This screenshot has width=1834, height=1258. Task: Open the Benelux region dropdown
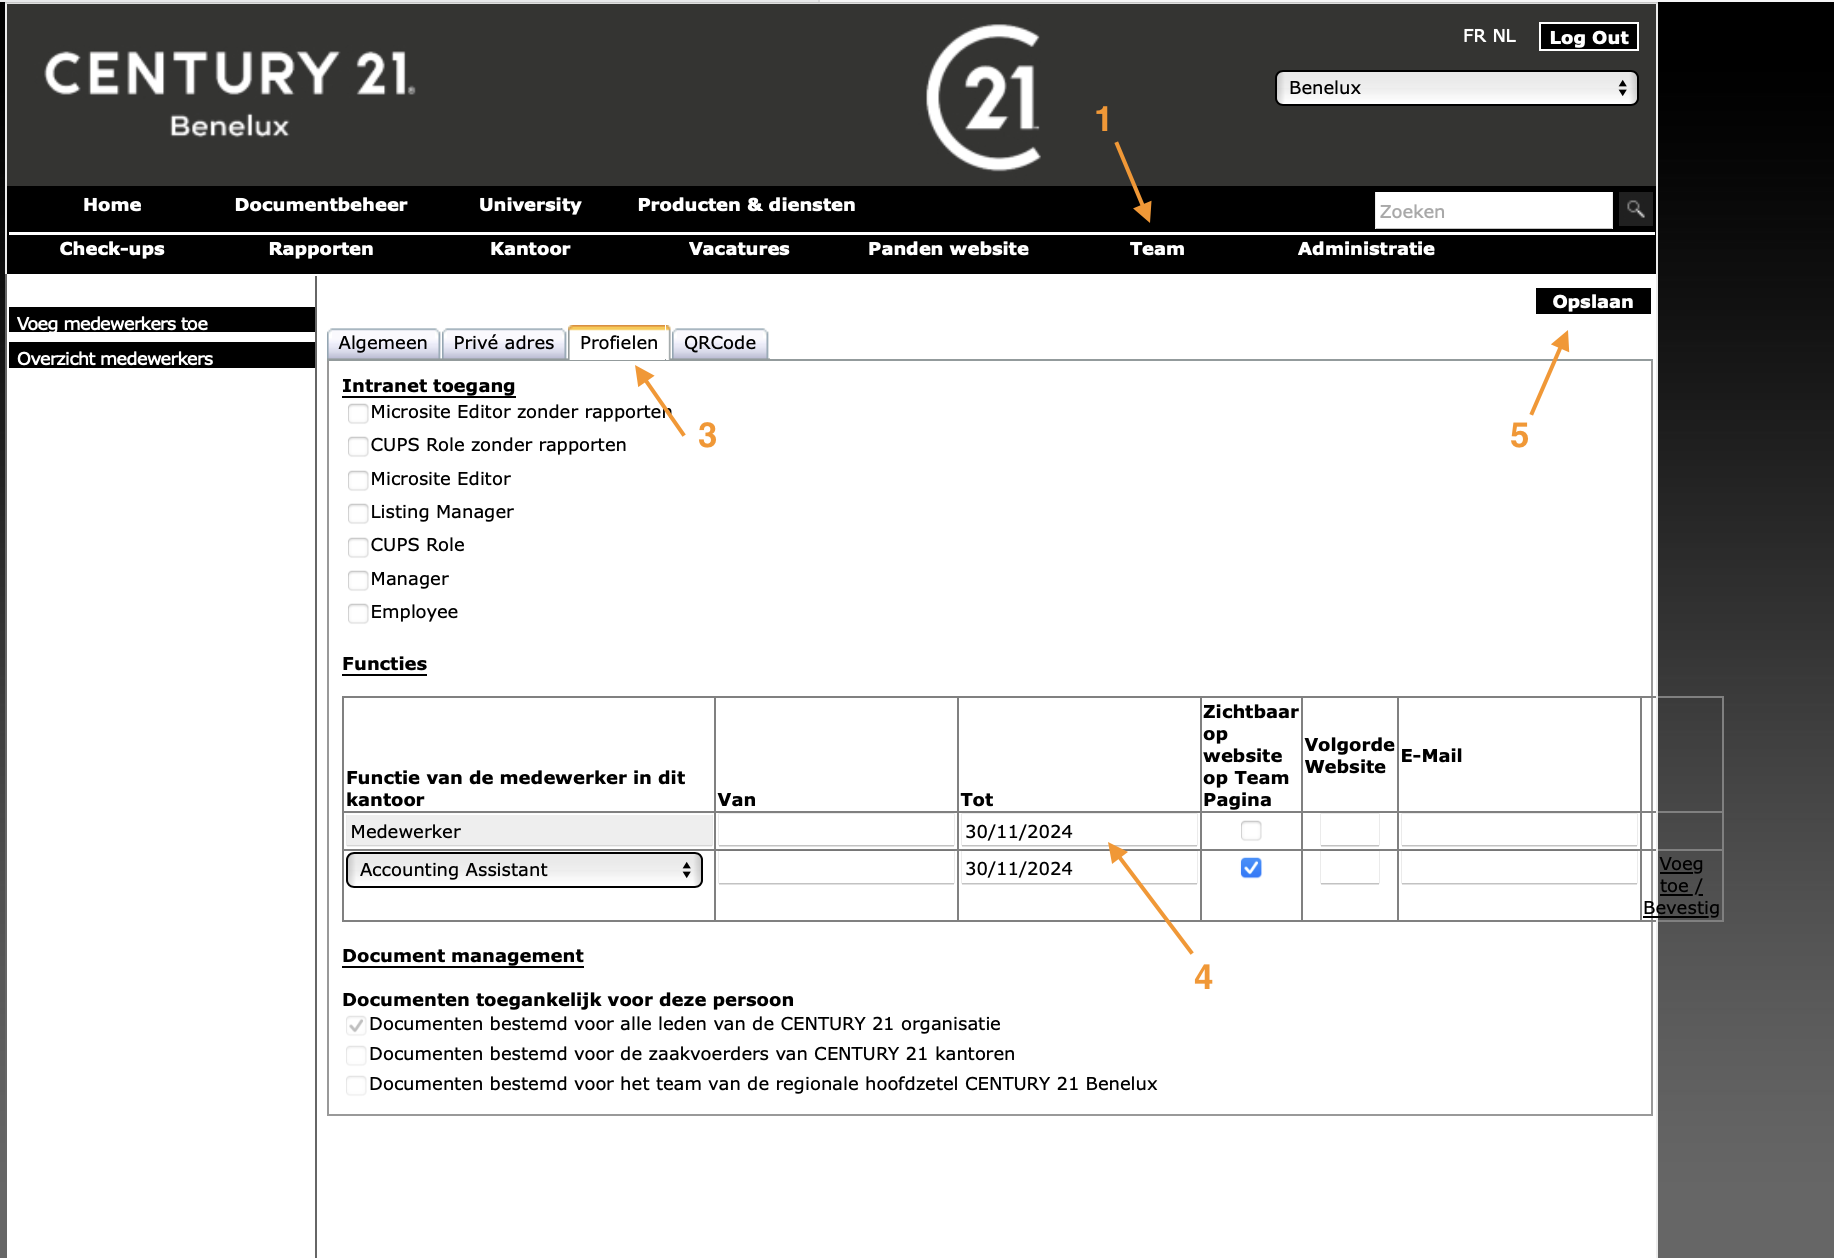[1456, 88]
